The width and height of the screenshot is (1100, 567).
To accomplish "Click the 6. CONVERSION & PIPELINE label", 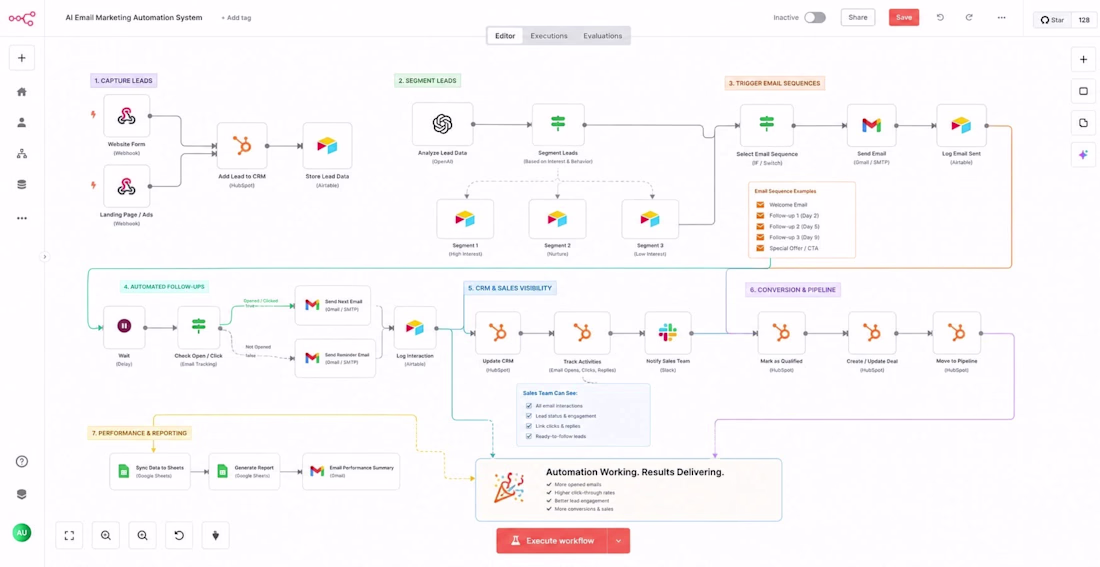I will tap(793, 289).
